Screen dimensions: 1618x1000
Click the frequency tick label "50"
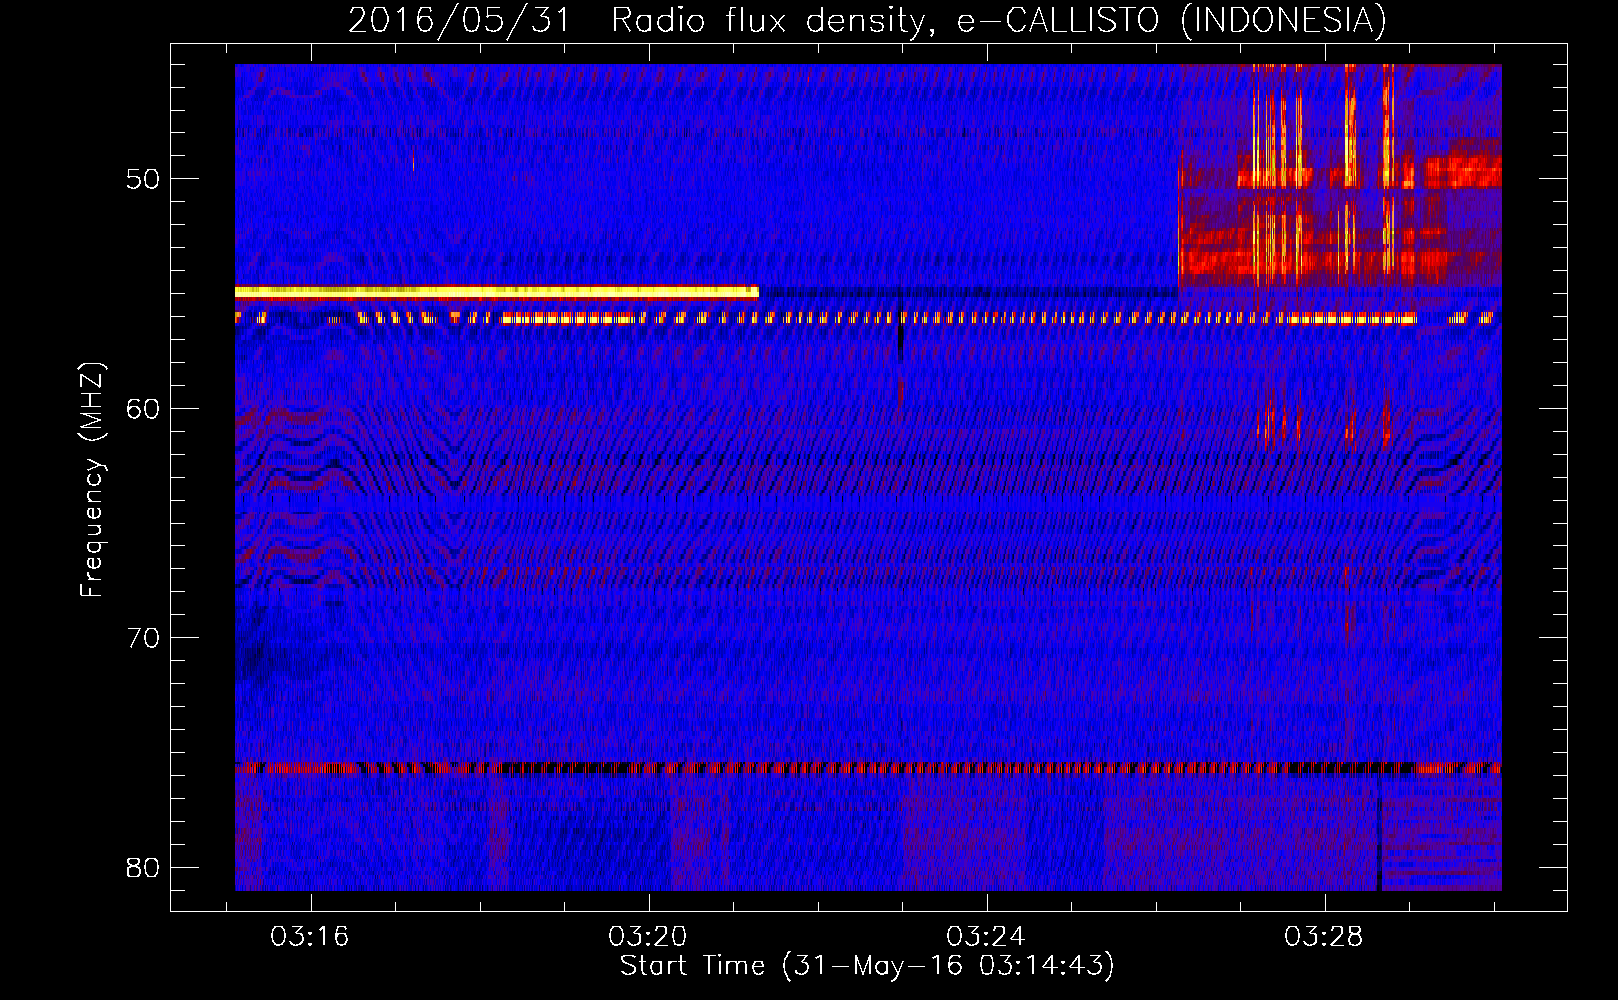(x=143, y=179)
